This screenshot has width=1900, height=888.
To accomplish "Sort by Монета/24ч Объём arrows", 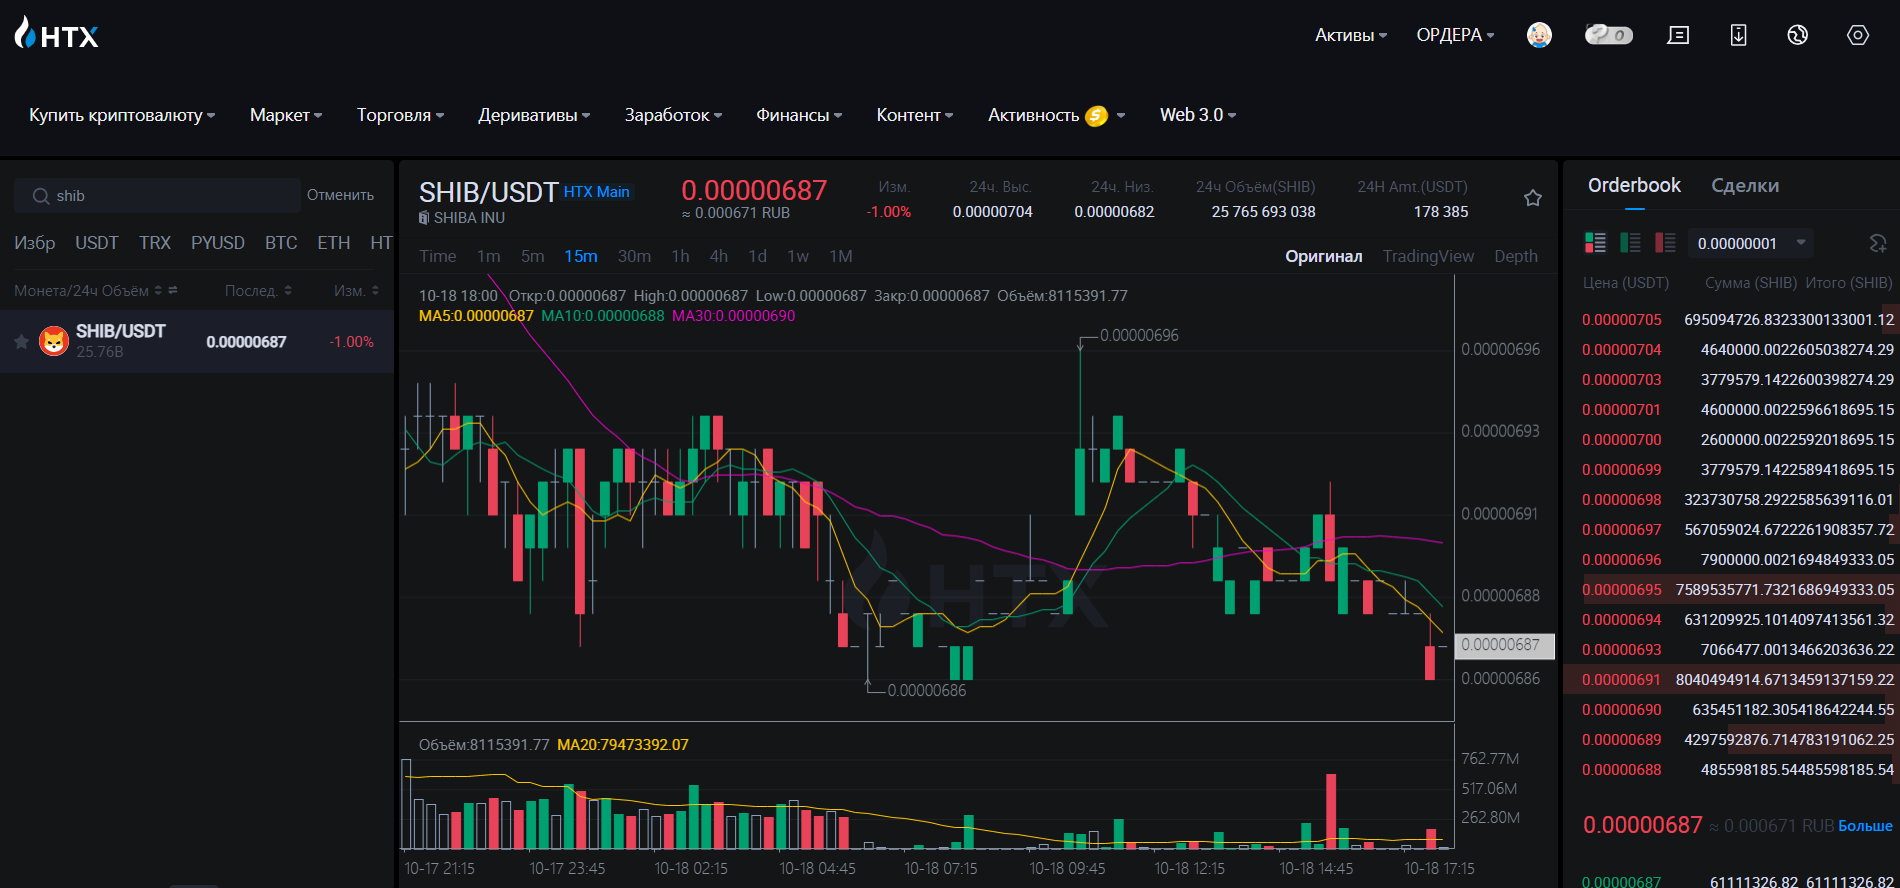I will pyautogui.click(x=158, y=291).
